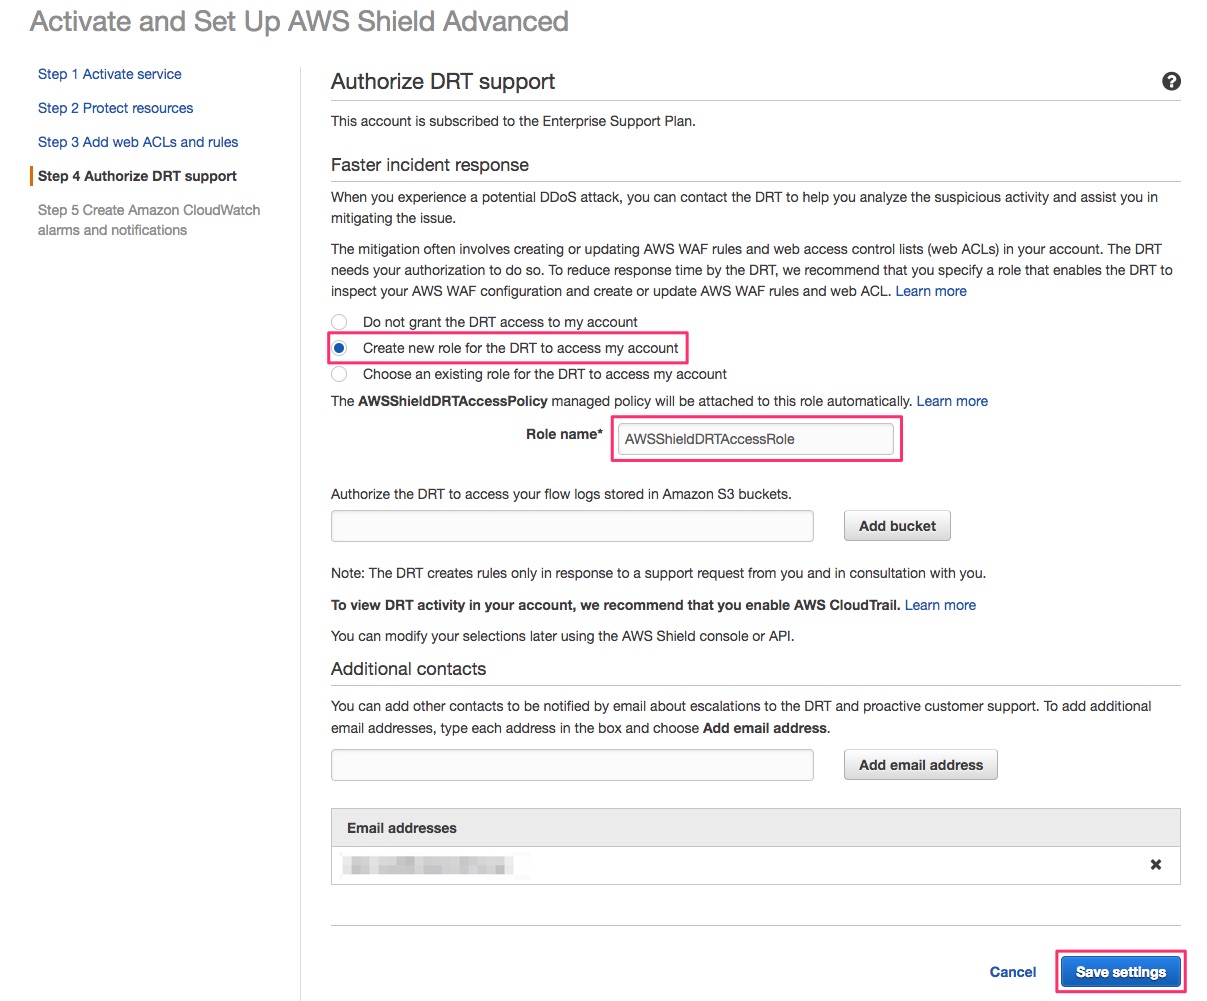1207x1001 pixels.
Task: Select 'Create new role for the DRT' option
Action: pos(339,347)
